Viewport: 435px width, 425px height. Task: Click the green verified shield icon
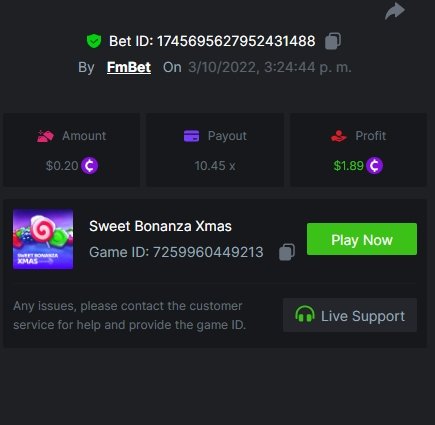coord(94,41)
